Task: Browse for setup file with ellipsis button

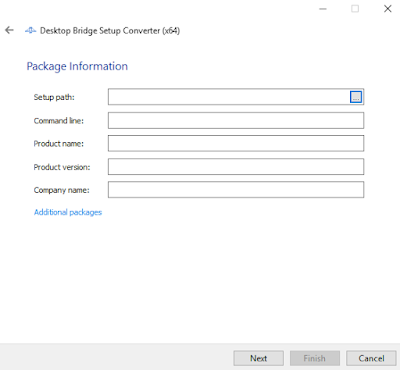Action: (x=356, y=97)
